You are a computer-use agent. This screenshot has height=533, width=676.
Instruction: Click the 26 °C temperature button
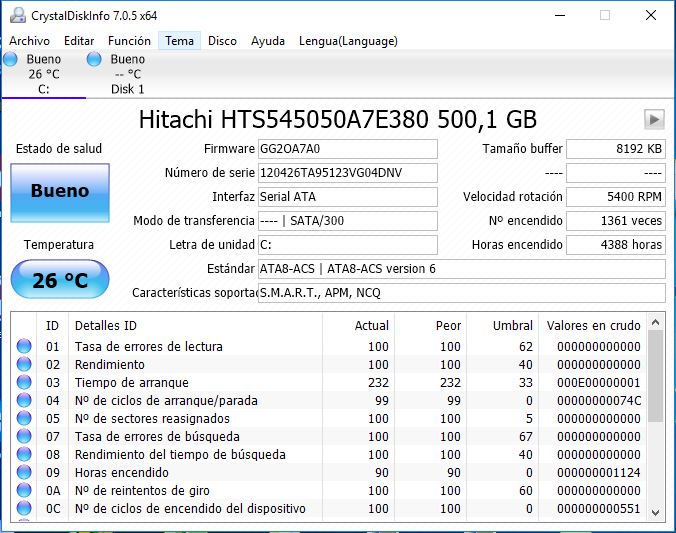click(59, 280)
